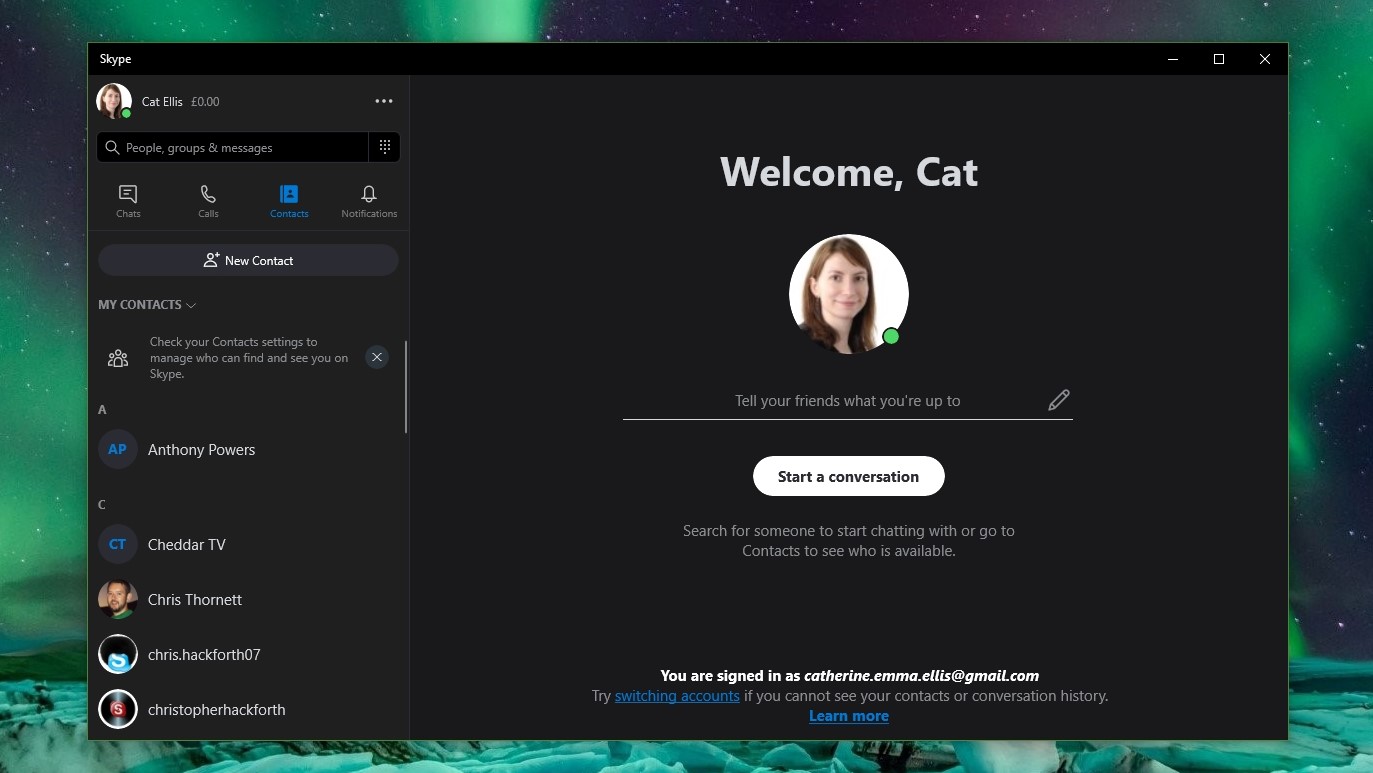Viewport: 1373px width, 773px height.
Task: Select contact name Chris Thornett
Action: point(195,600)
